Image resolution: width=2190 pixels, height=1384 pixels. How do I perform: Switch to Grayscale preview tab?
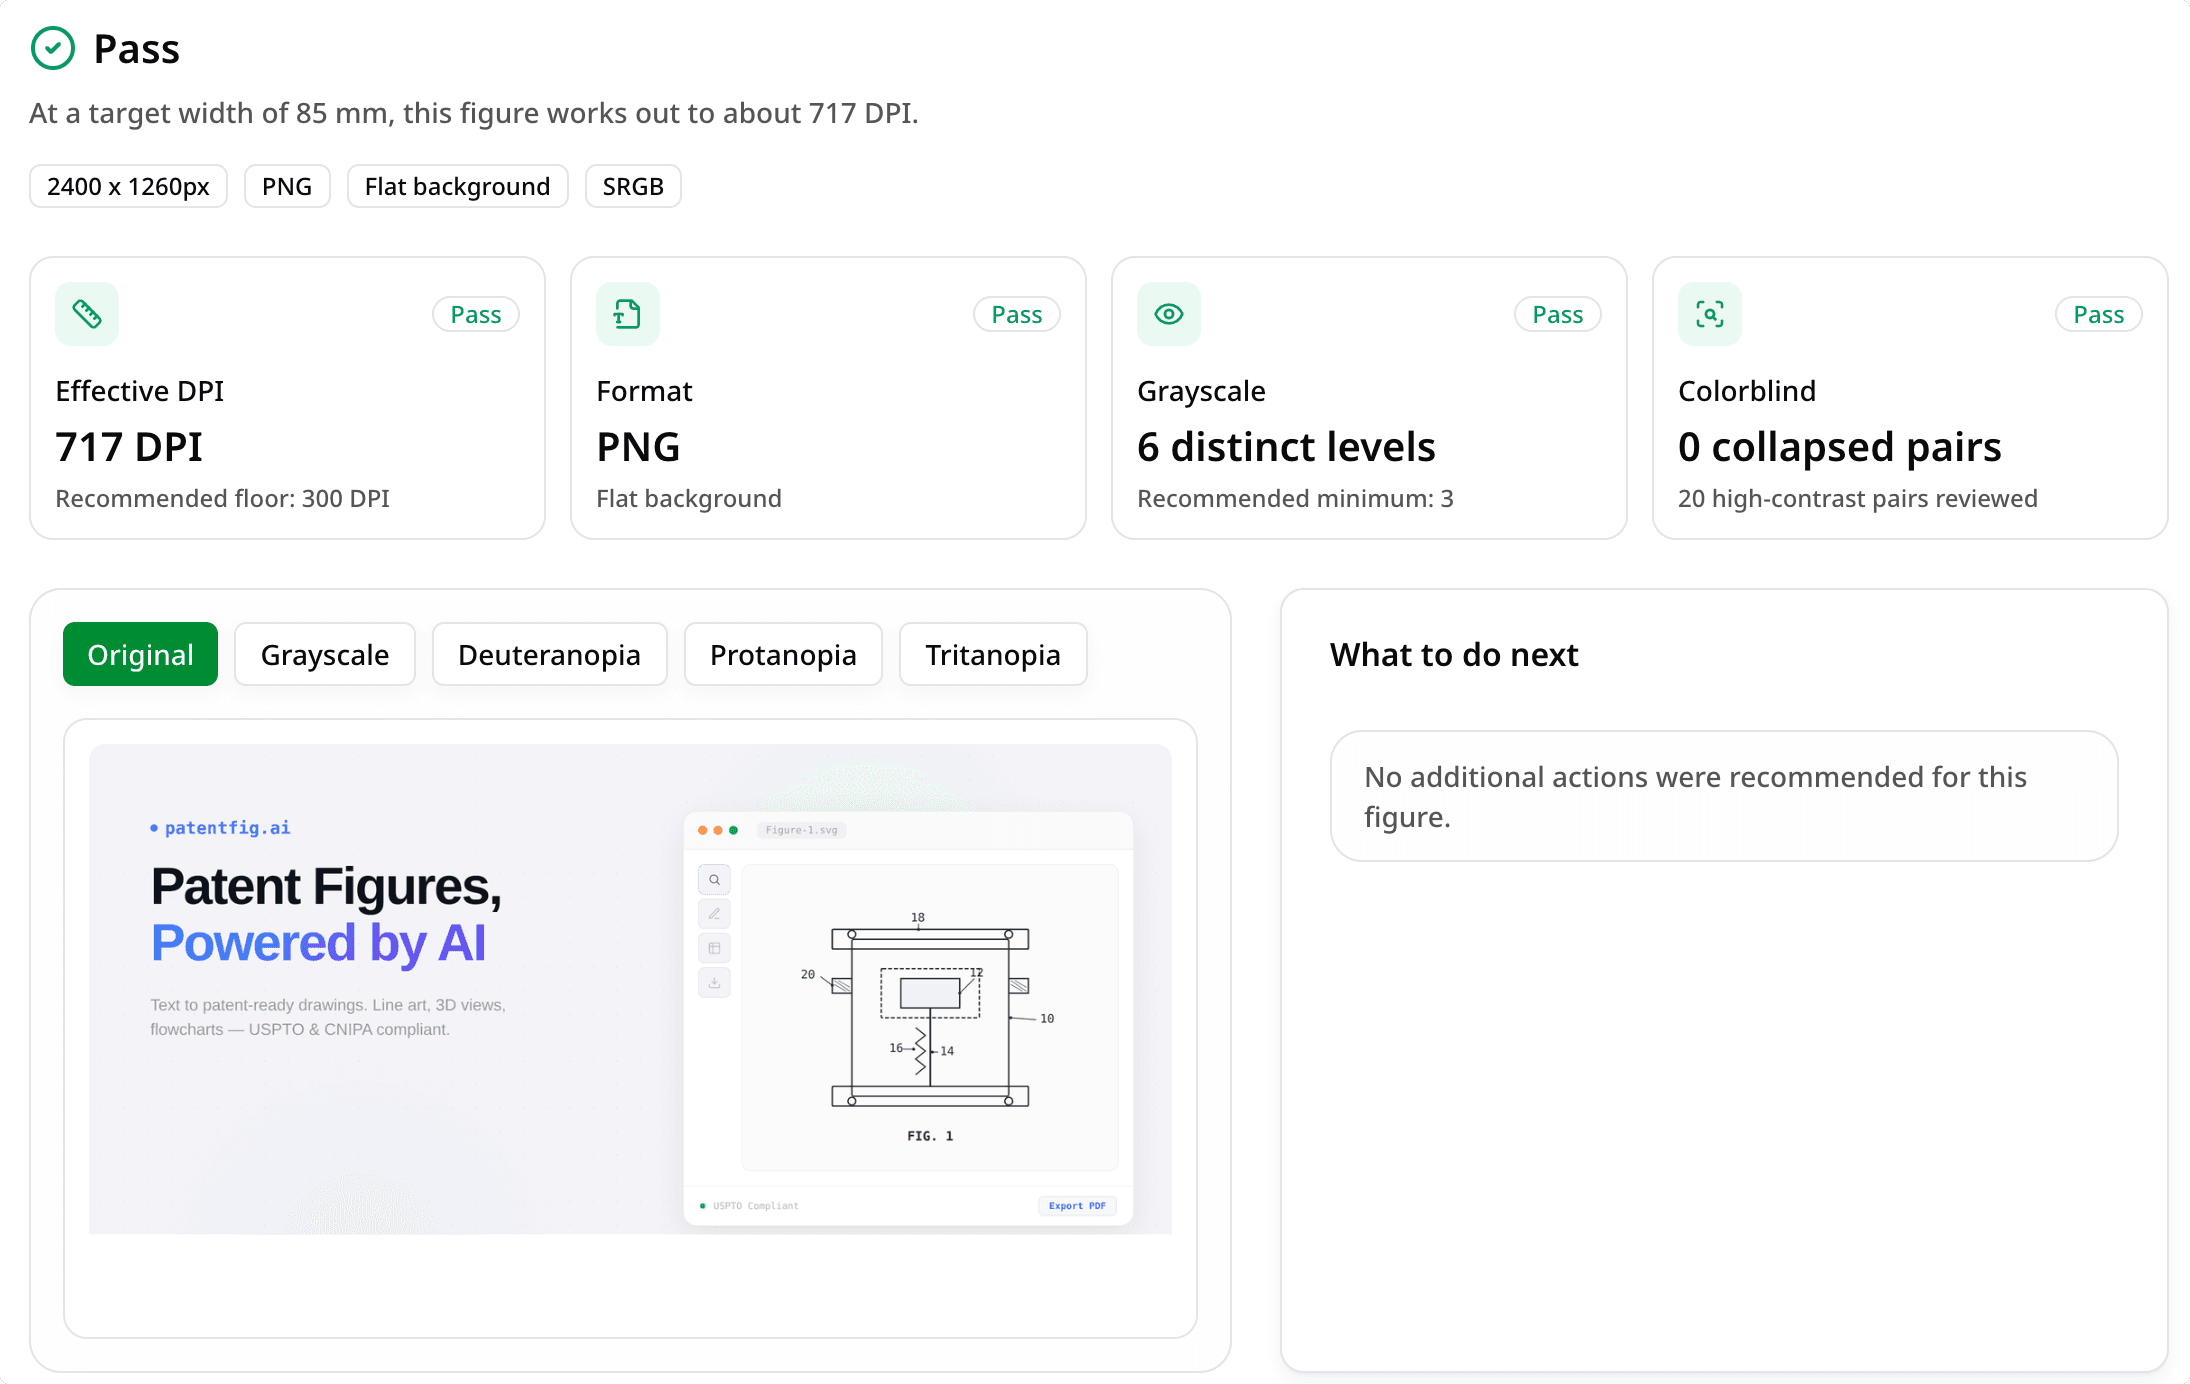[325, 654]
